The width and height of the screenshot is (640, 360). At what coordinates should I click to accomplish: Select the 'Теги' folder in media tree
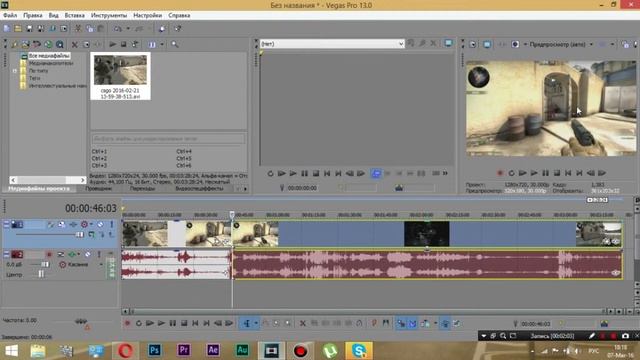[x=34, y=78]
